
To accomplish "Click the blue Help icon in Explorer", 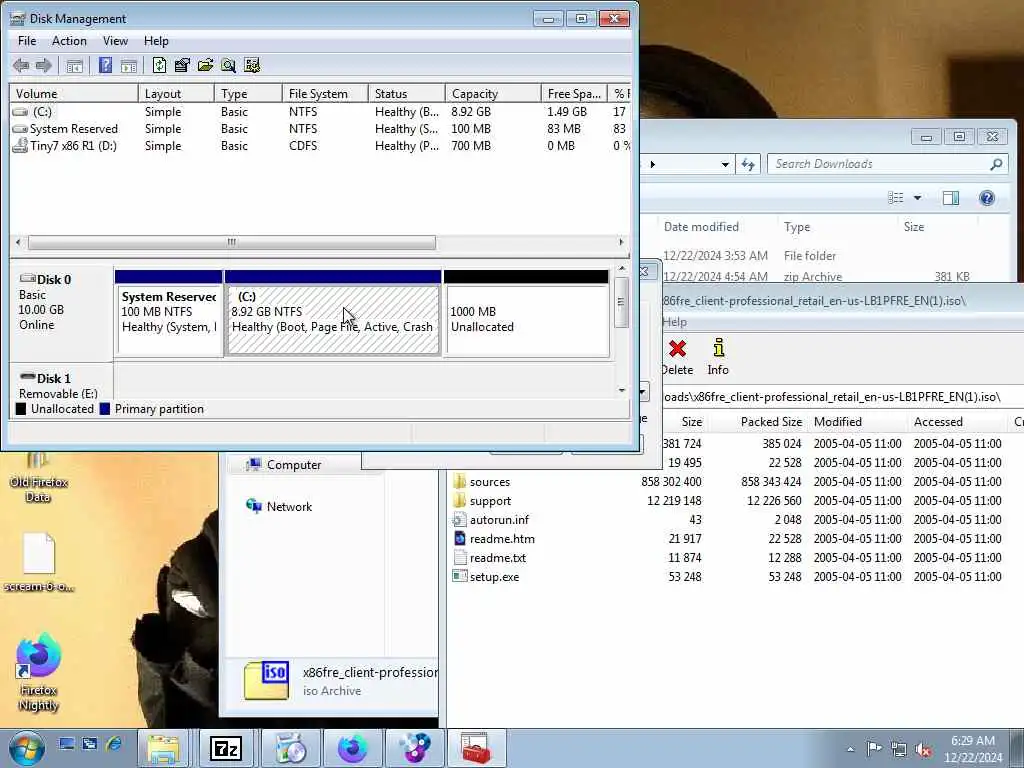I will click(987, 198).
